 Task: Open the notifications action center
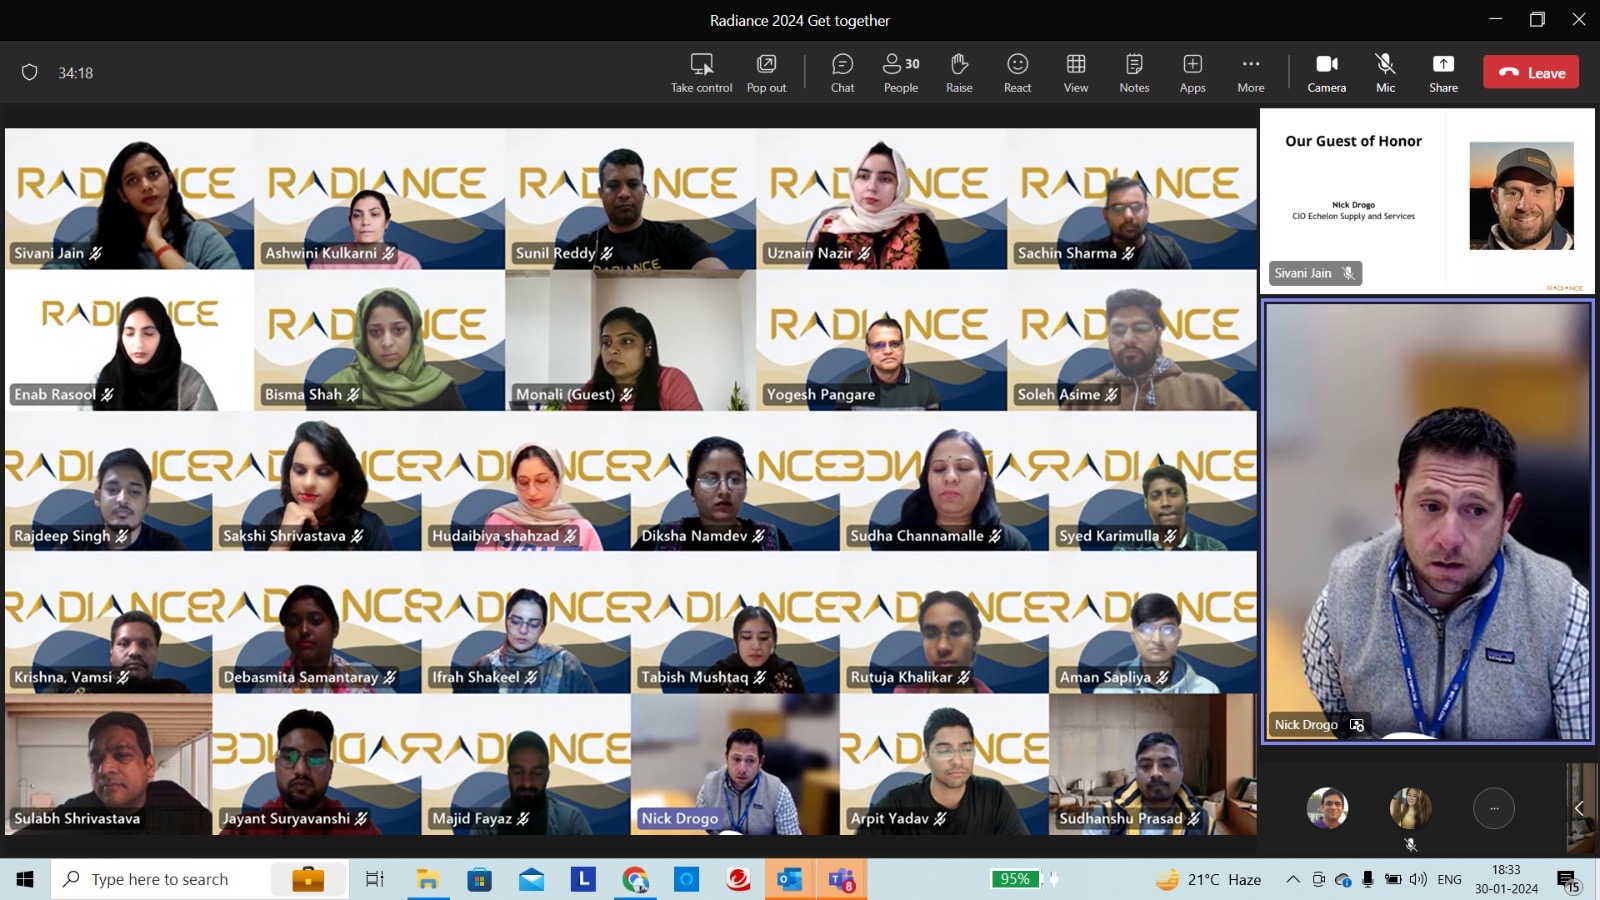[1568, 880]
